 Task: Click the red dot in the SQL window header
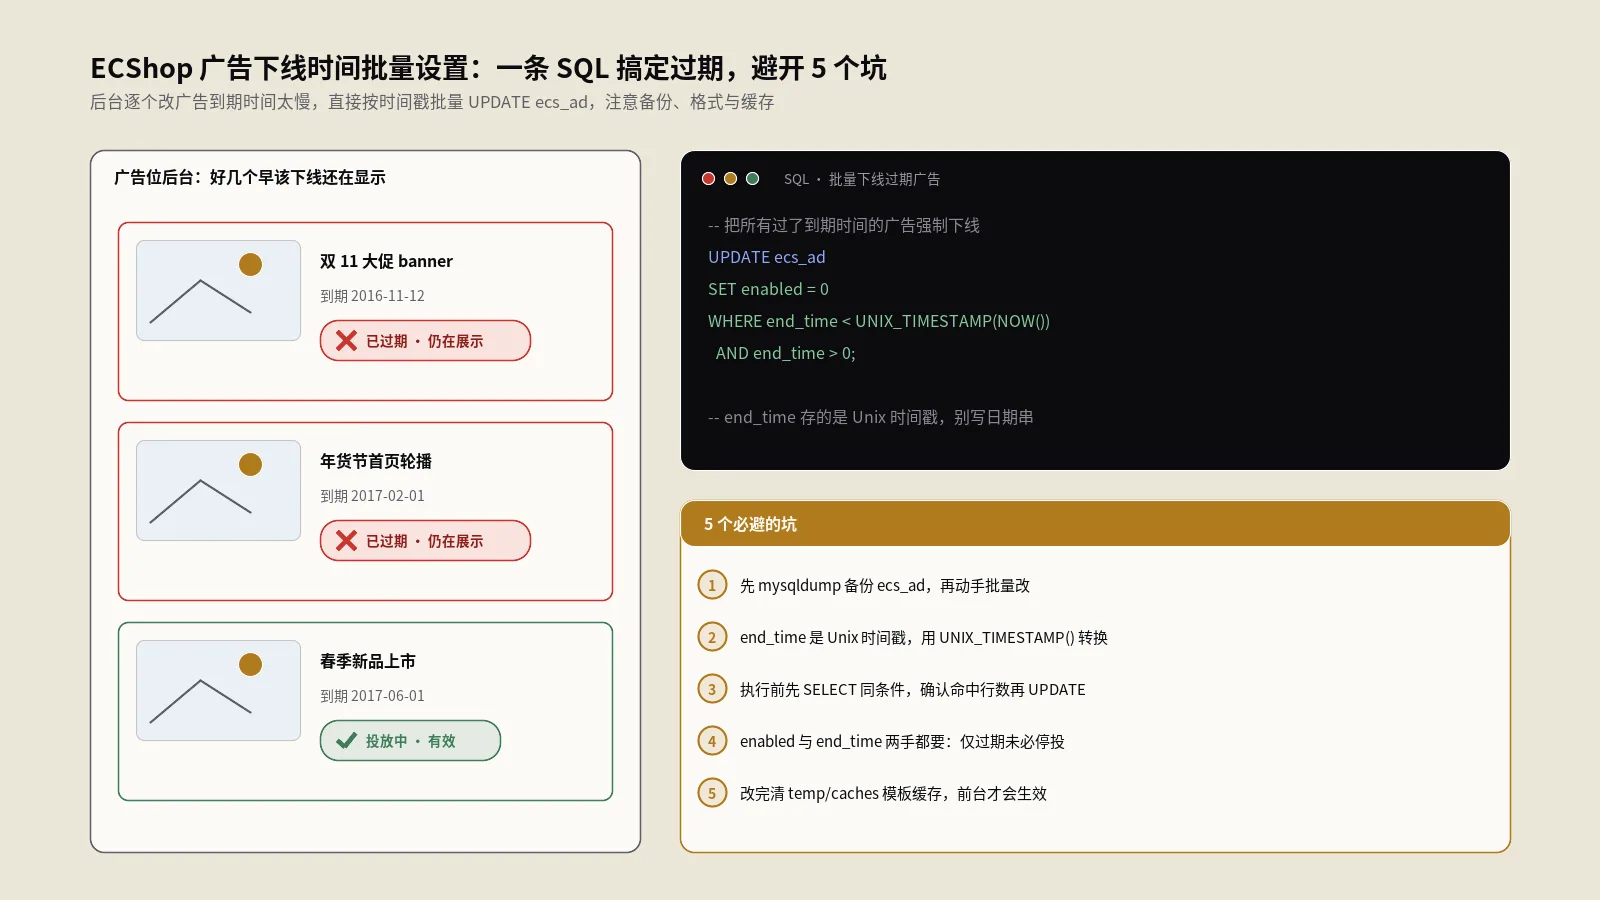point(708,179)
